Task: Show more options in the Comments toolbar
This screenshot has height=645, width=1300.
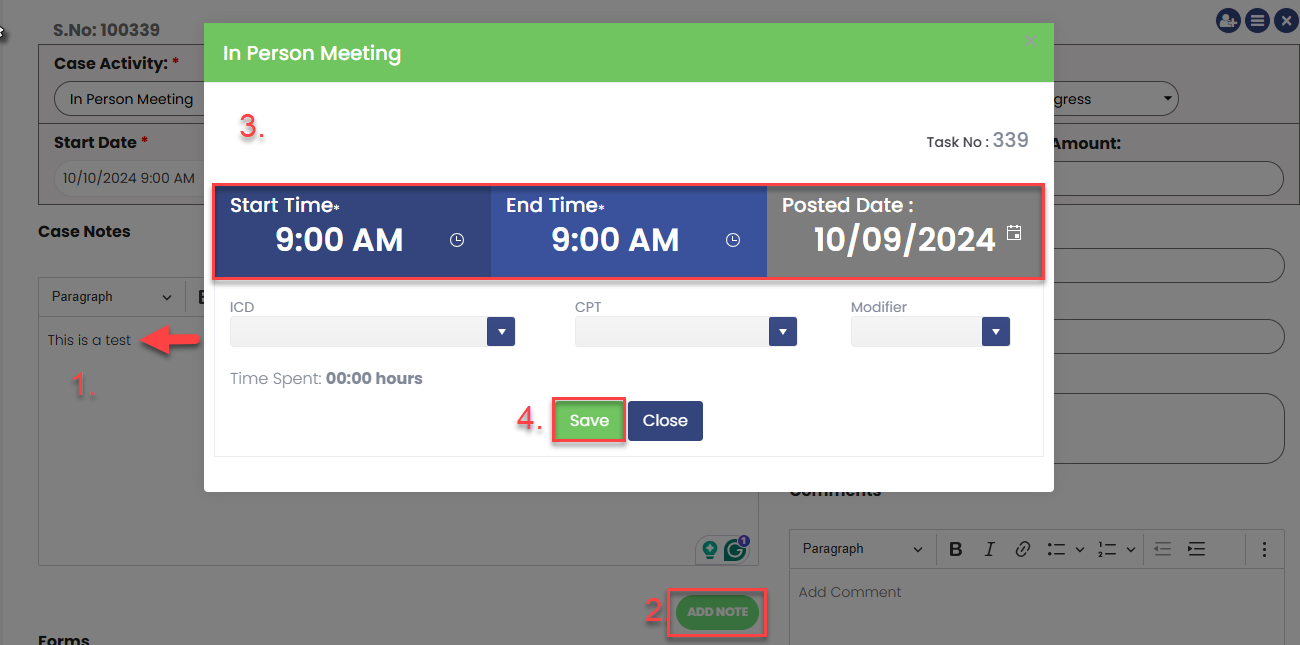Action: 1264,549
